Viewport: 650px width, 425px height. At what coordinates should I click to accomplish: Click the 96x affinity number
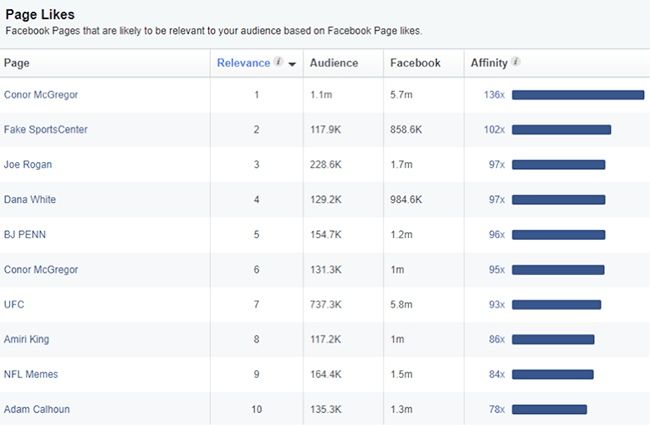click(497, 235)
